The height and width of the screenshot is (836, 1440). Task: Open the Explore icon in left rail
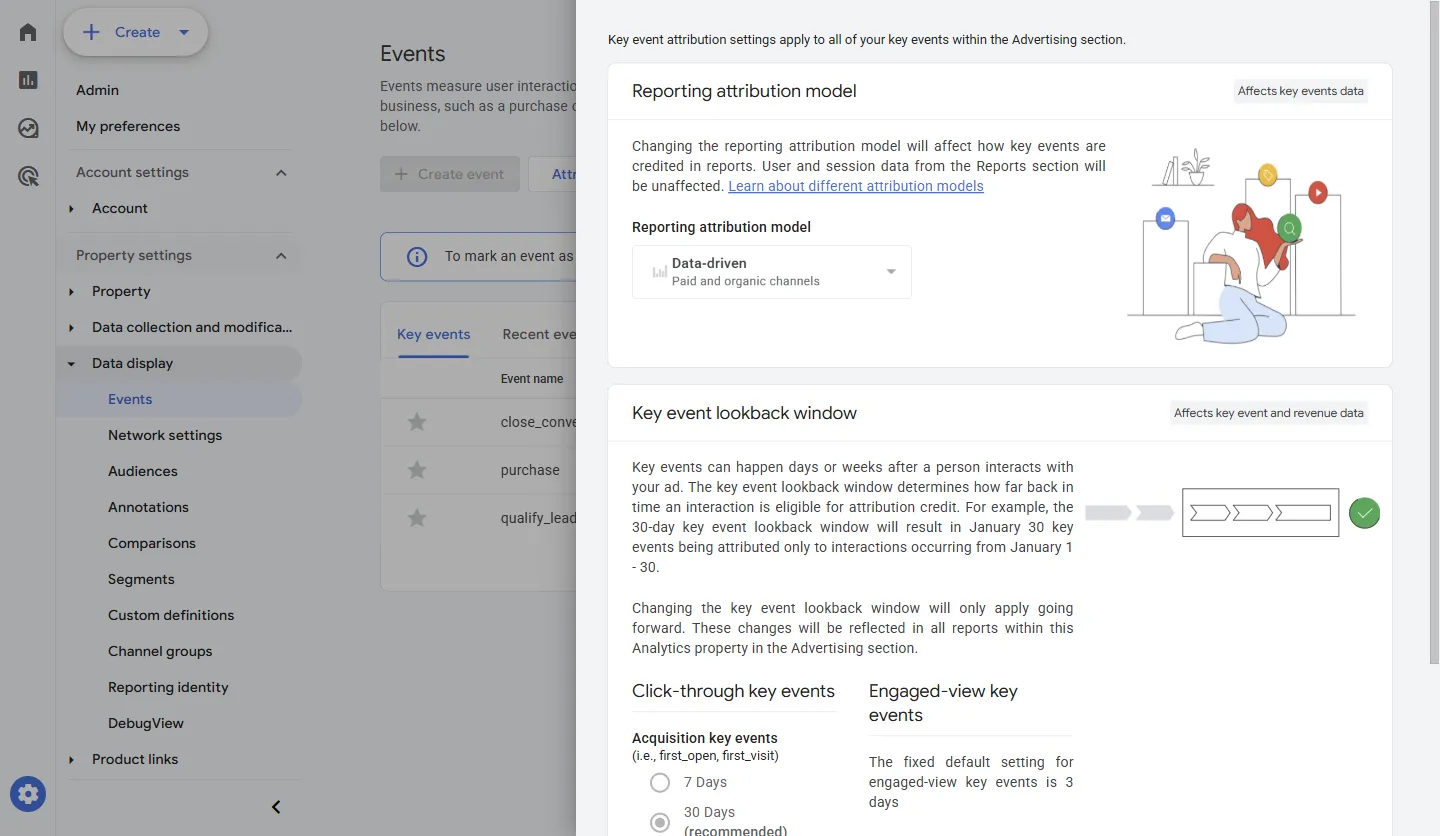click(x=28, y=128)
